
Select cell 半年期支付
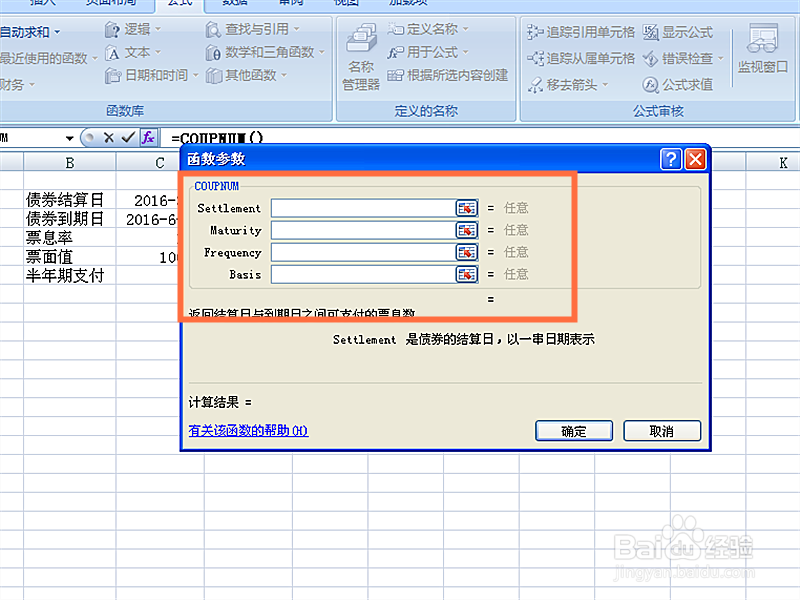coord(70,276)
